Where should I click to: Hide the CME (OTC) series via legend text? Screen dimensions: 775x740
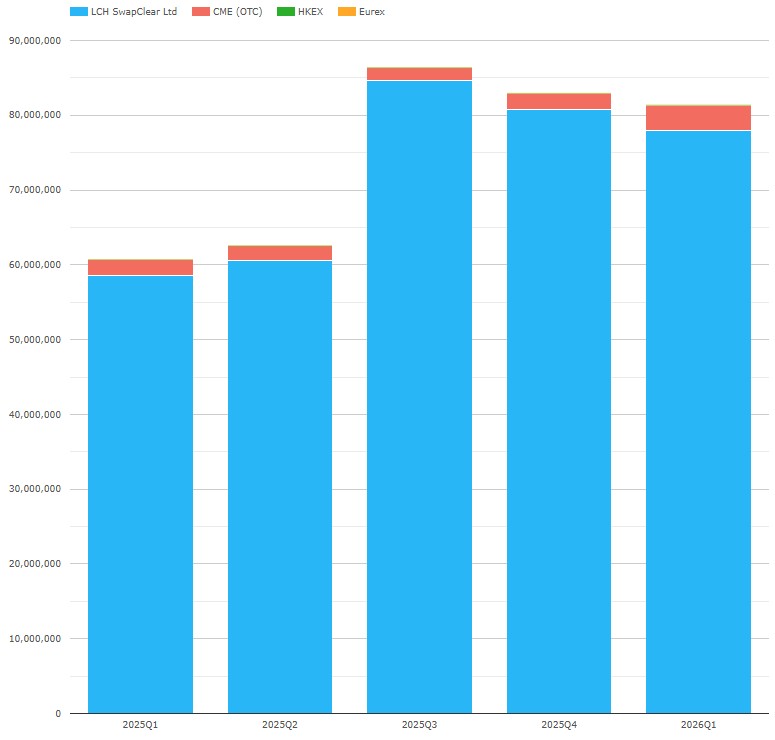[237, 12]
